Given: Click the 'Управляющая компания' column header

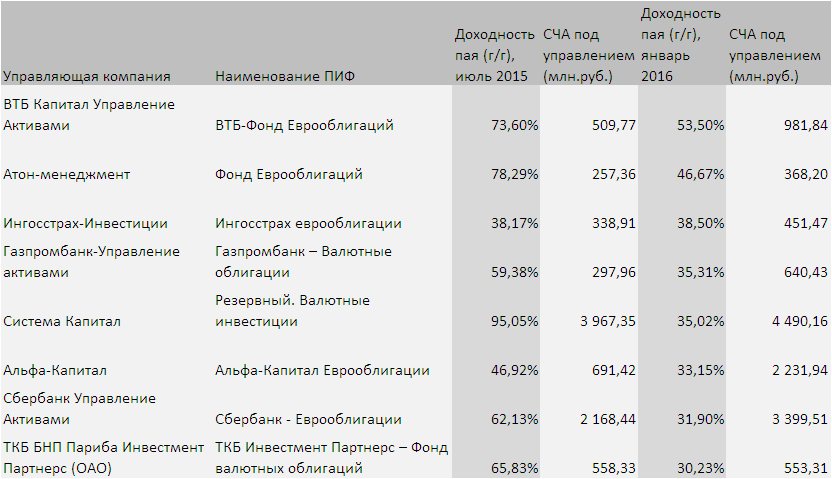Looking at the screenshot, I should 87,76.
